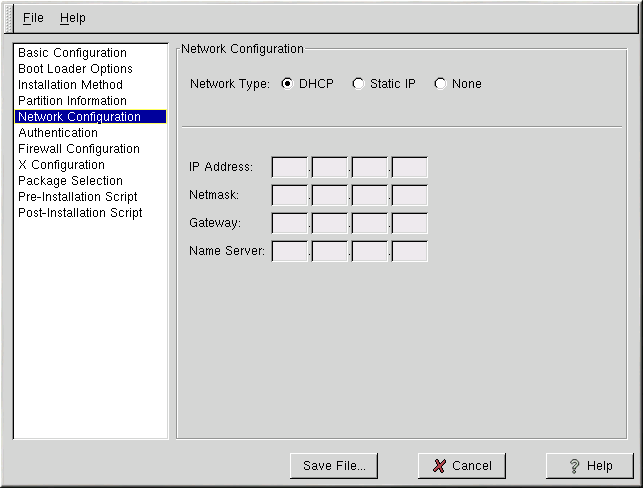
Task: Open the Help menu
Action: tap(72, 18)
